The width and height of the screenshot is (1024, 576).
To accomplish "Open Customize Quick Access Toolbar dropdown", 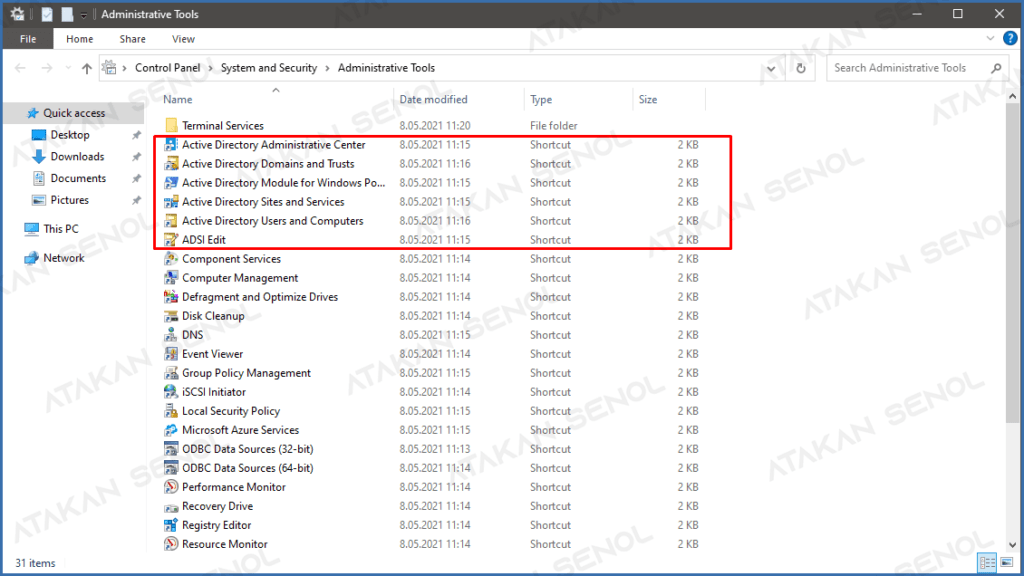I will pyautogui.click(x=84, y=15).
